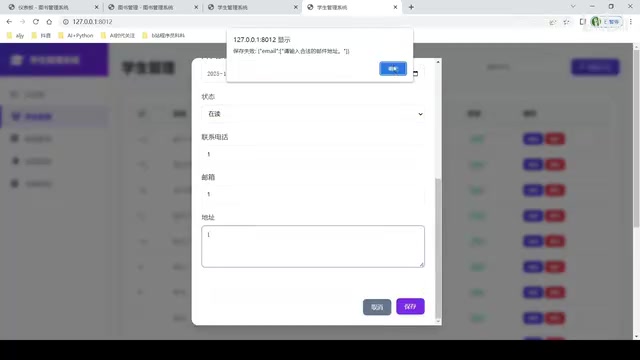Click the modal form scrollbar thumb
The width and height of the screenshot is (640, 360).
[438, 247]
